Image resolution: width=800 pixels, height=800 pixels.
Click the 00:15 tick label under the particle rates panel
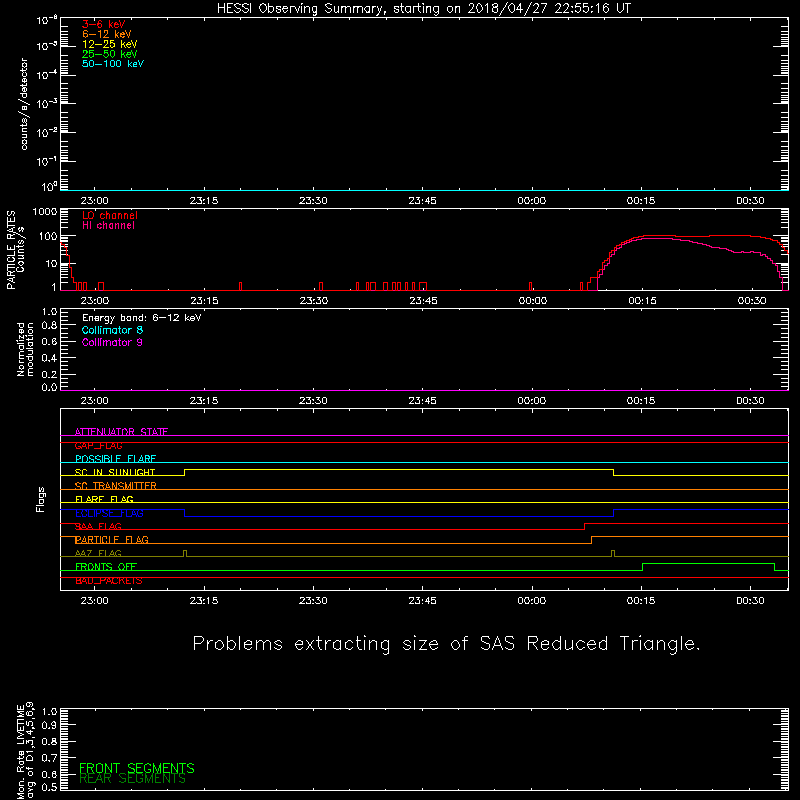click(642, 301)
